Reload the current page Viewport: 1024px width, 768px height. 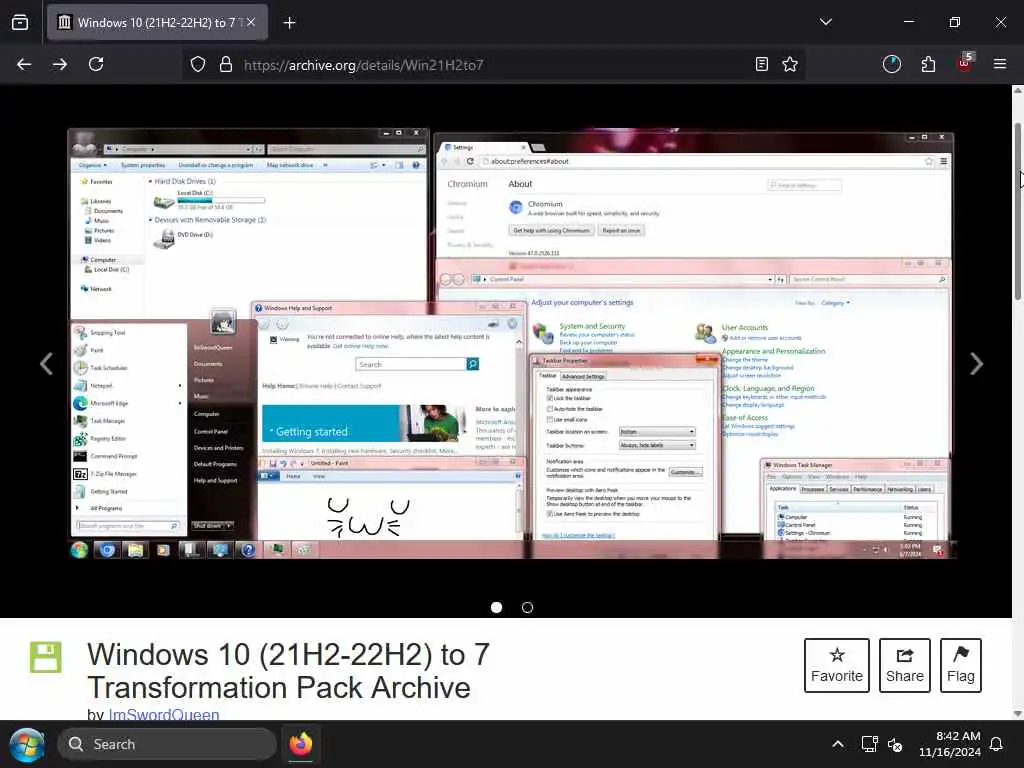click(96, 64)
